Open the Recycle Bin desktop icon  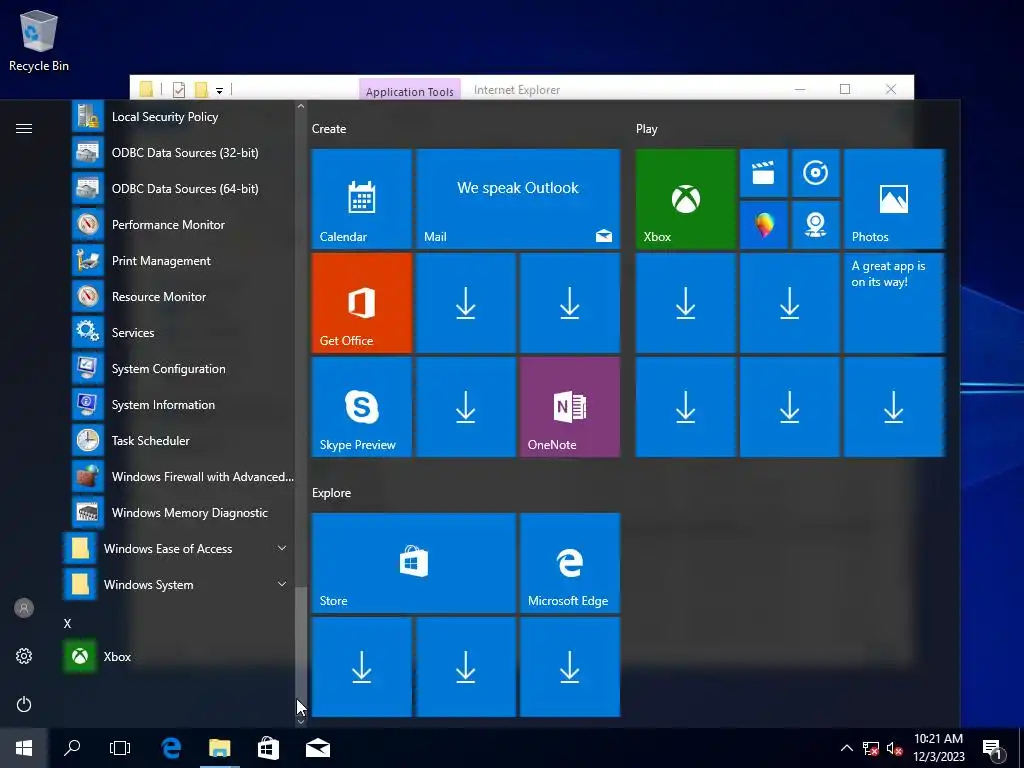[x=39, y=40]
